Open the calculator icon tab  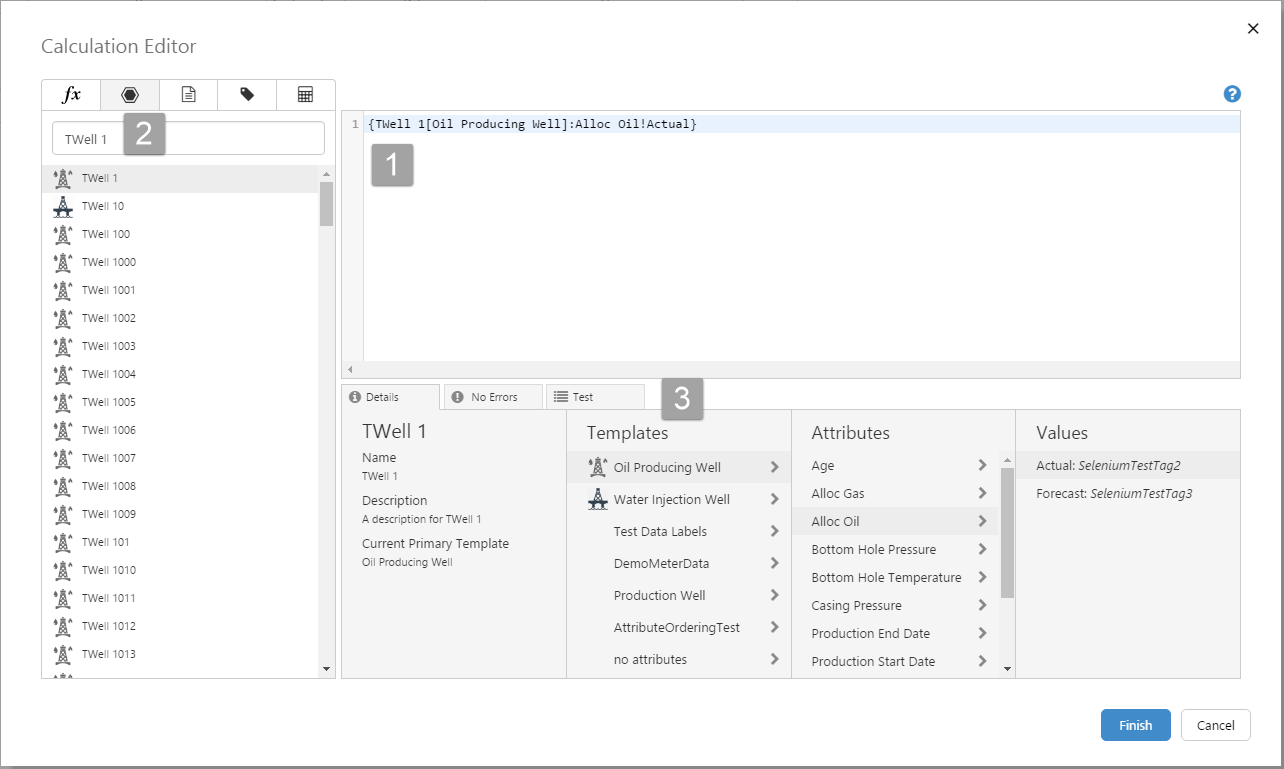(x=306, y=95)
